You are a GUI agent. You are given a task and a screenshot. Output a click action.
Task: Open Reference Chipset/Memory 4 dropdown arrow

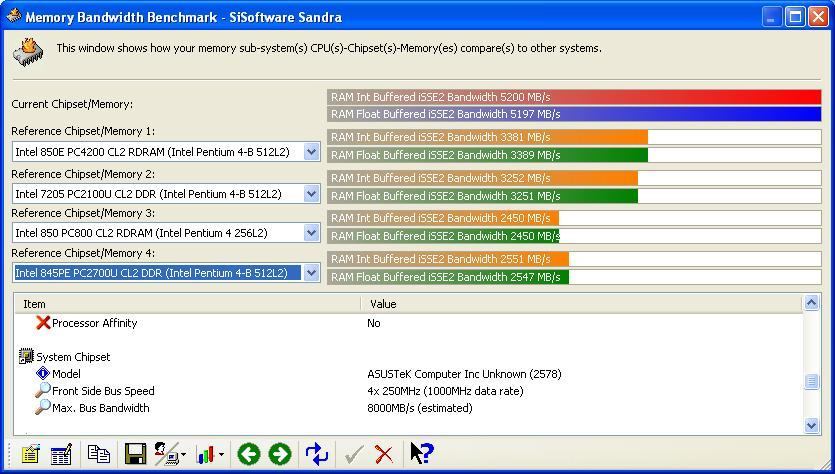coord(312,273)
